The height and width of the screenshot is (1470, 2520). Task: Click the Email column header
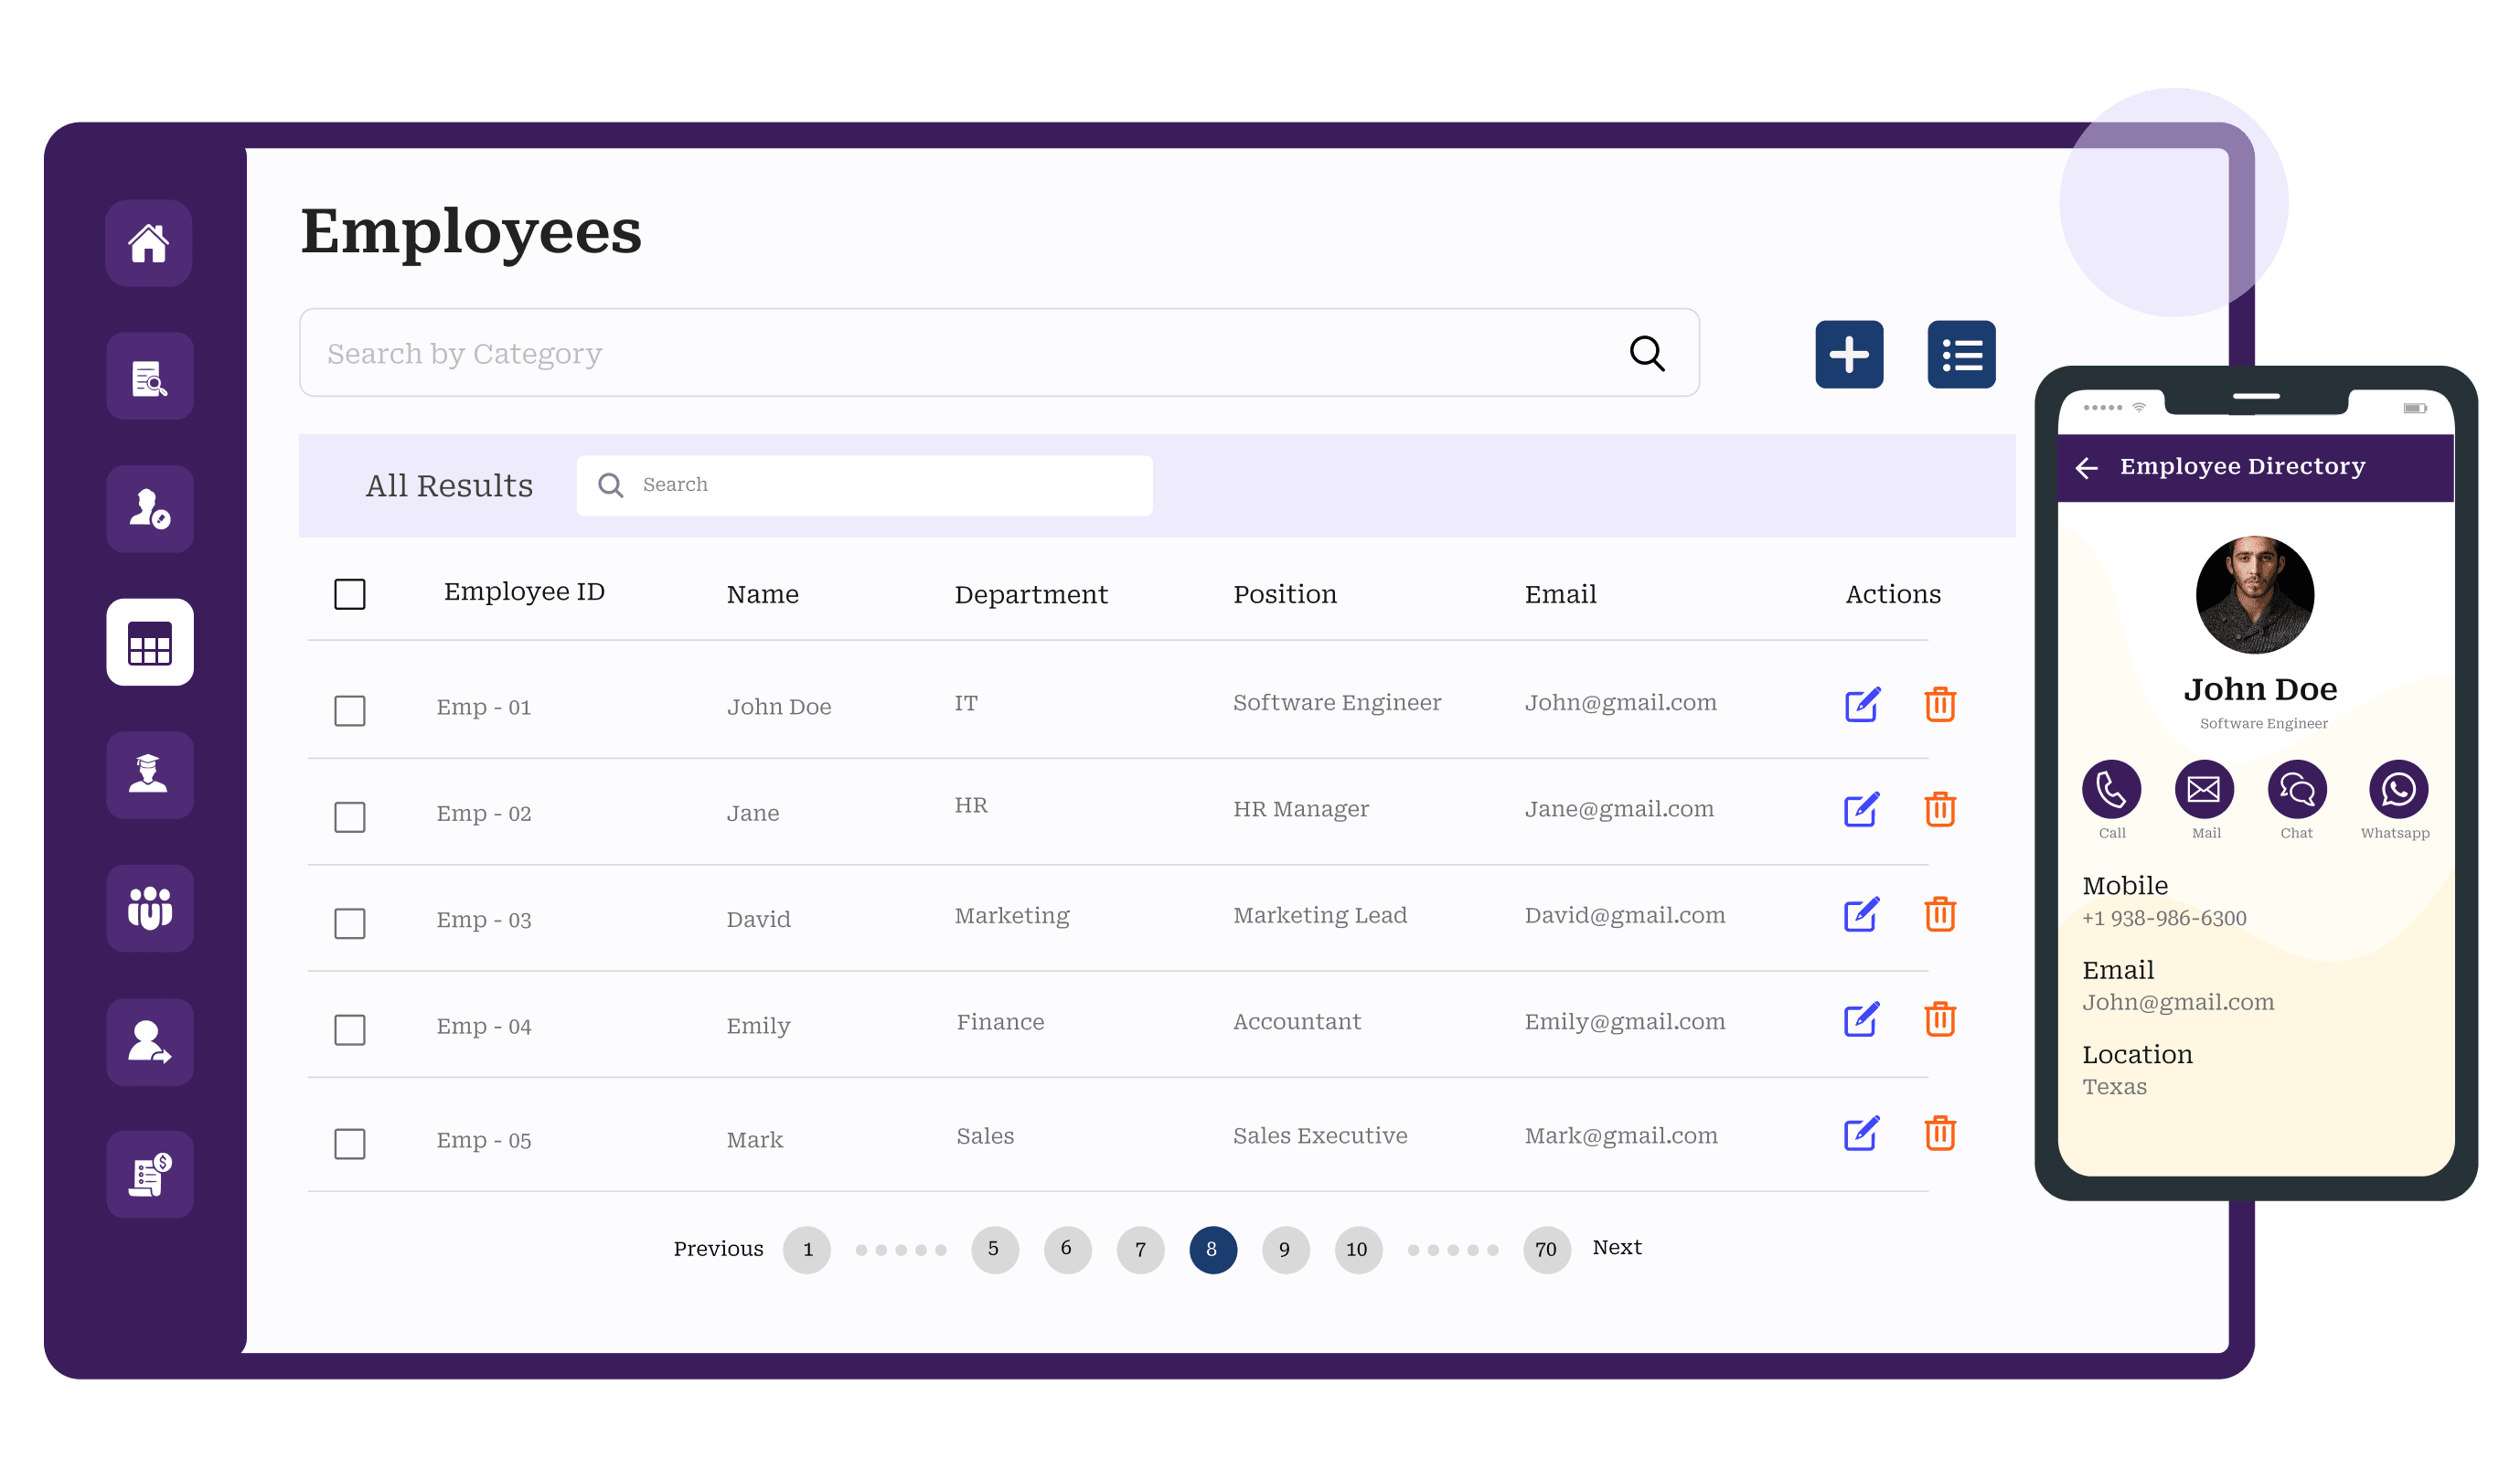pos(1560,595)
